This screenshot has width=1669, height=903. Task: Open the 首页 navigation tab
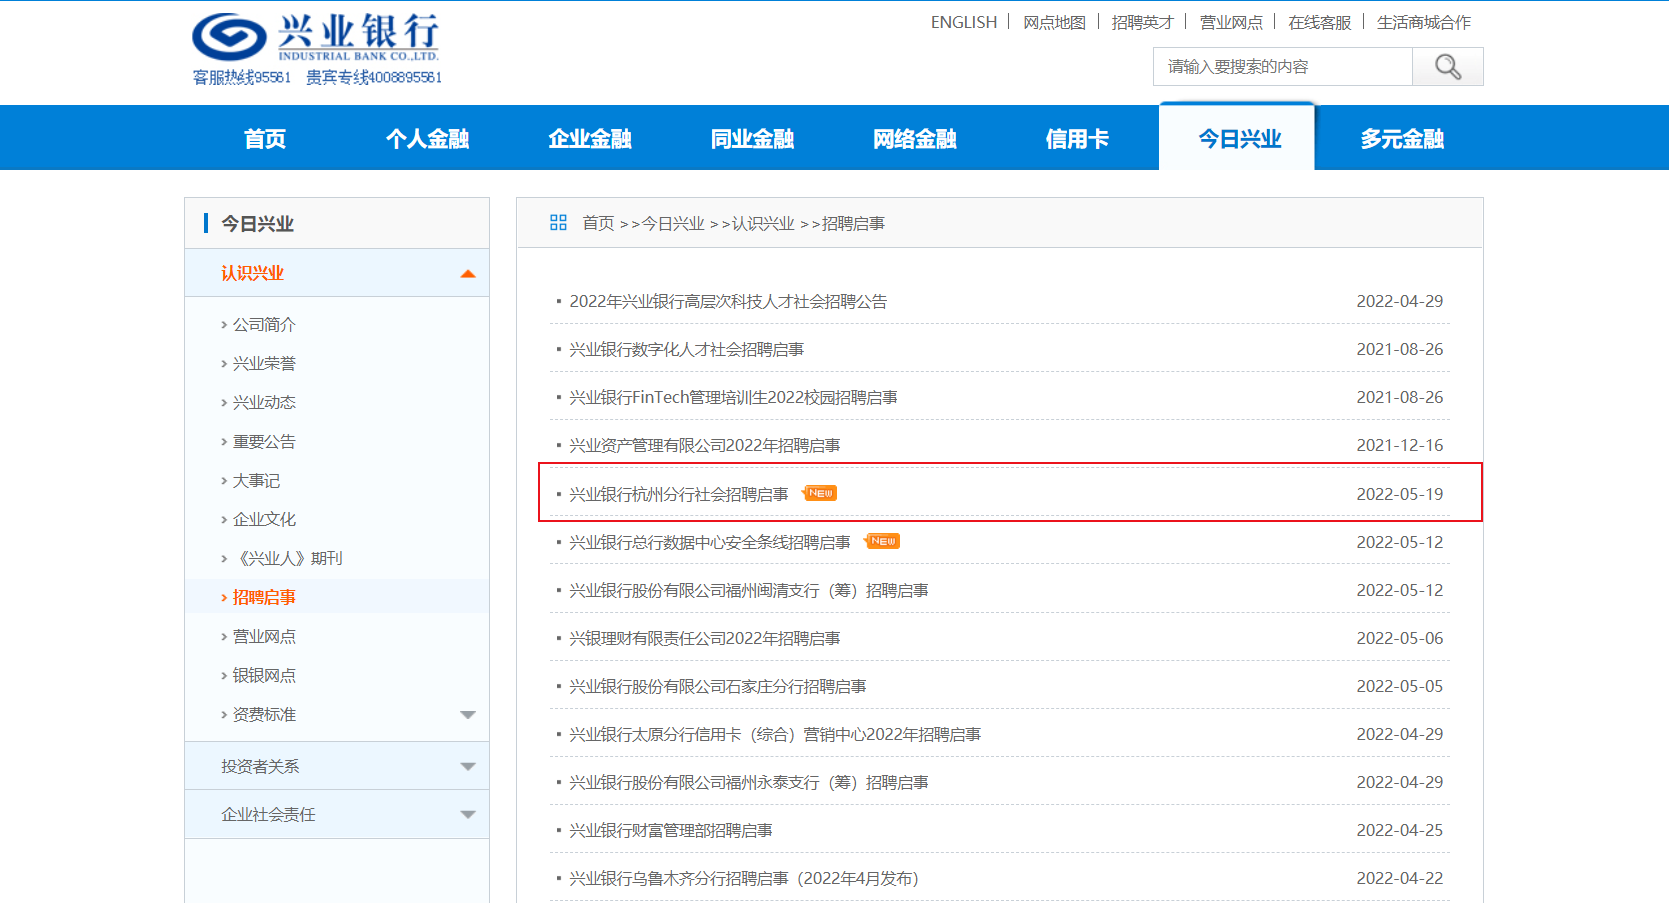pyautogui.click(x=265, y=138)
